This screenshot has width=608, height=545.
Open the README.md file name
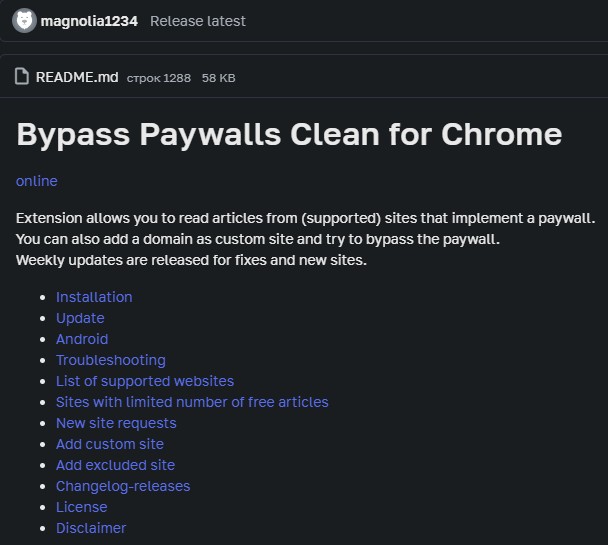tap(77, 77)
